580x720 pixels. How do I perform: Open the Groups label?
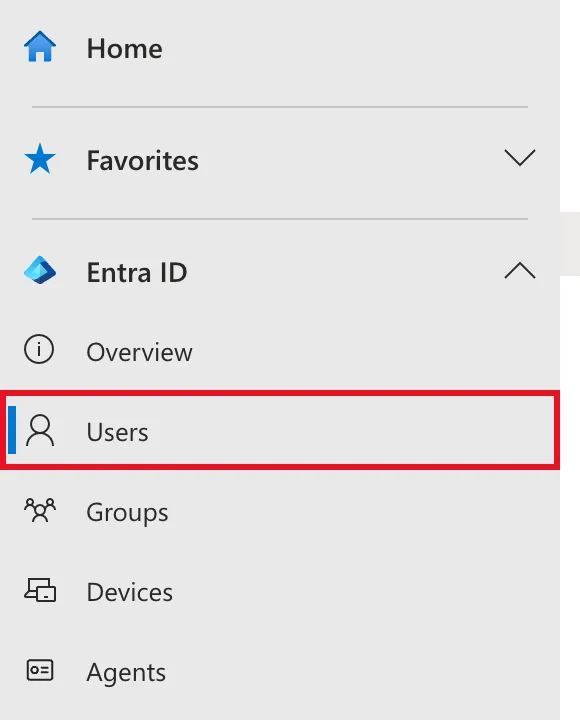tap(127, 513)
